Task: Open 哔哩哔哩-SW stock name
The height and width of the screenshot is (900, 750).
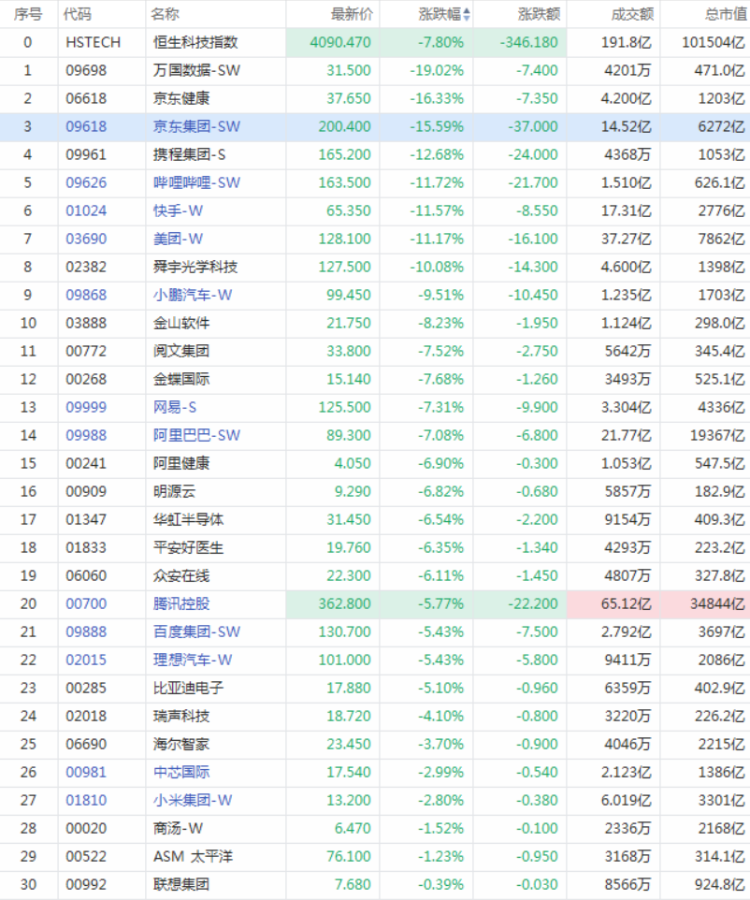Action: click(x=196, y=183)
